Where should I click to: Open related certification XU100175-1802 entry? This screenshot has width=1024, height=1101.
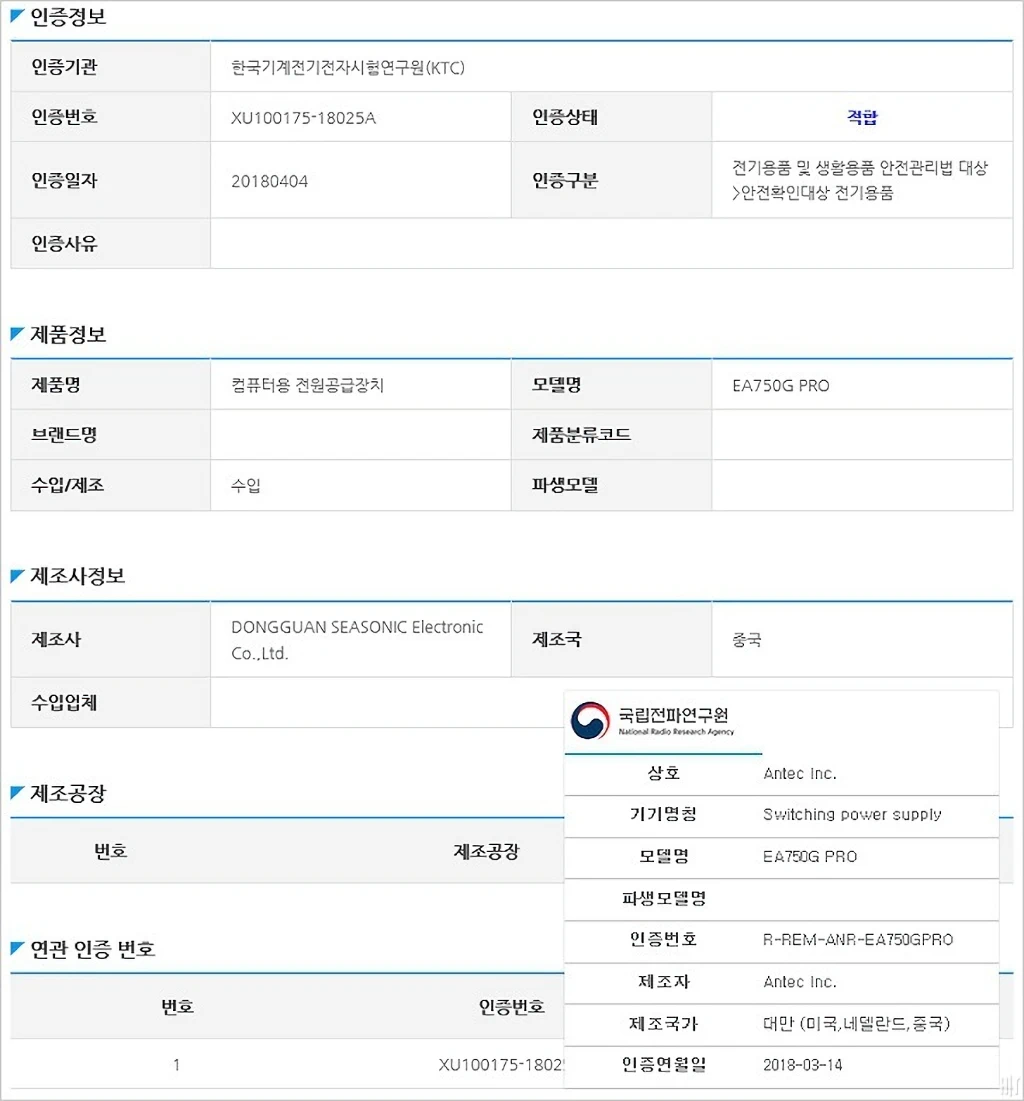[x=501, y=1065]
